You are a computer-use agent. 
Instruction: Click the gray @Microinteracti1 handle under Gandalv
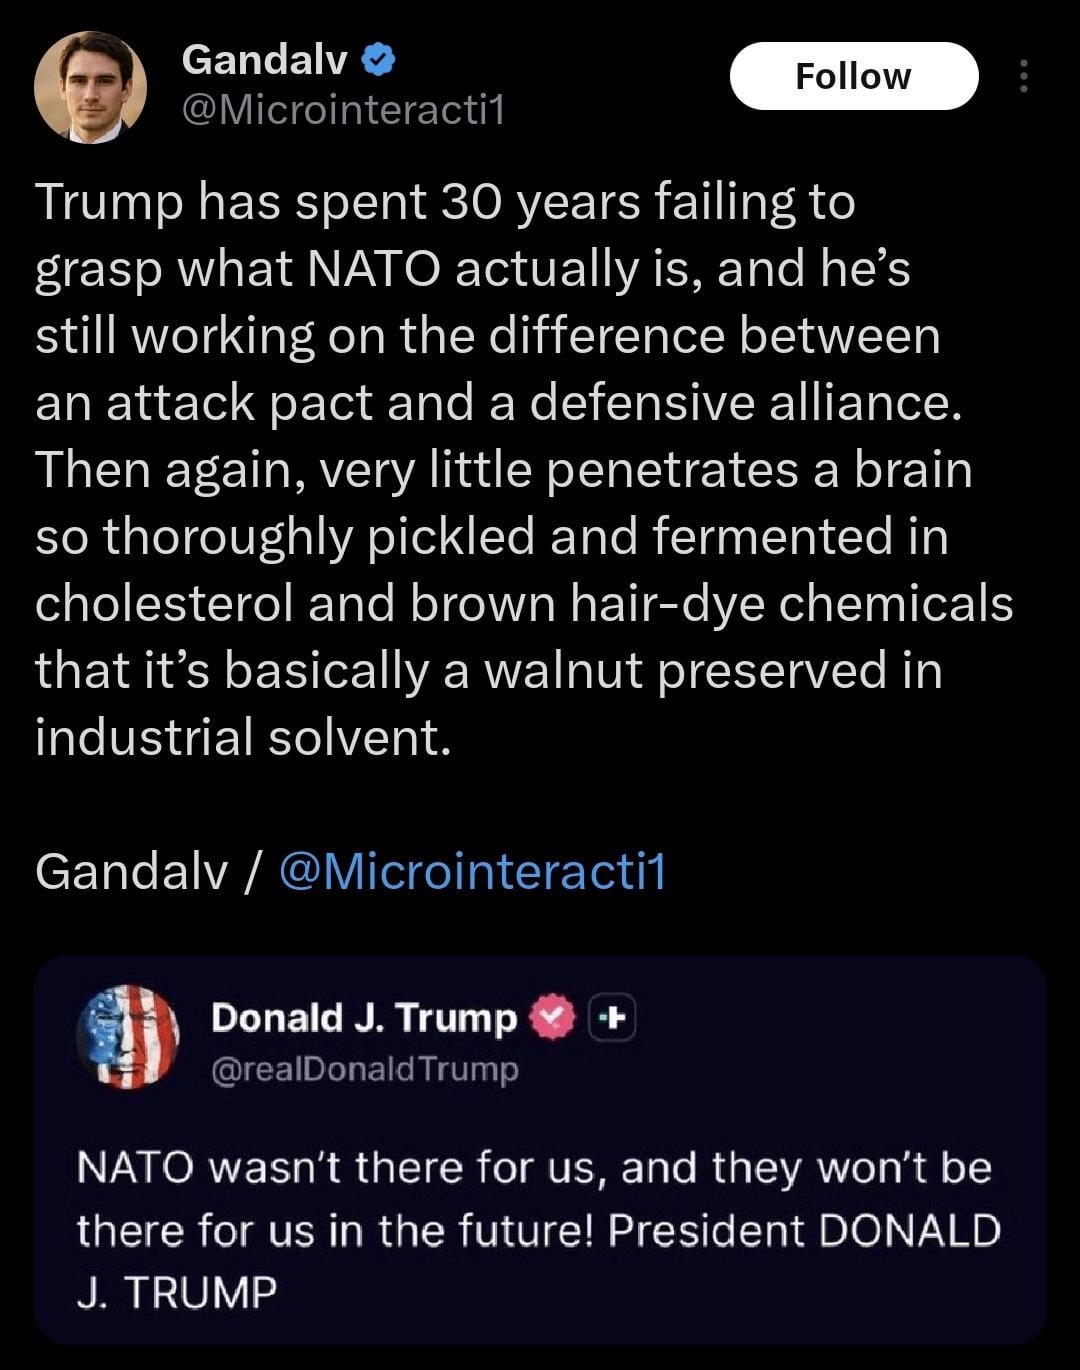coord(342,109)
